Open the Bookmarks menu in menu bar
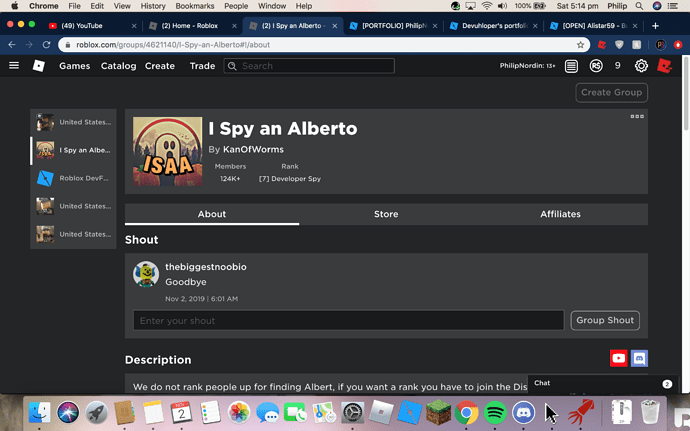Viewport: 690px width, 431px height. click(x=195, y=6)
